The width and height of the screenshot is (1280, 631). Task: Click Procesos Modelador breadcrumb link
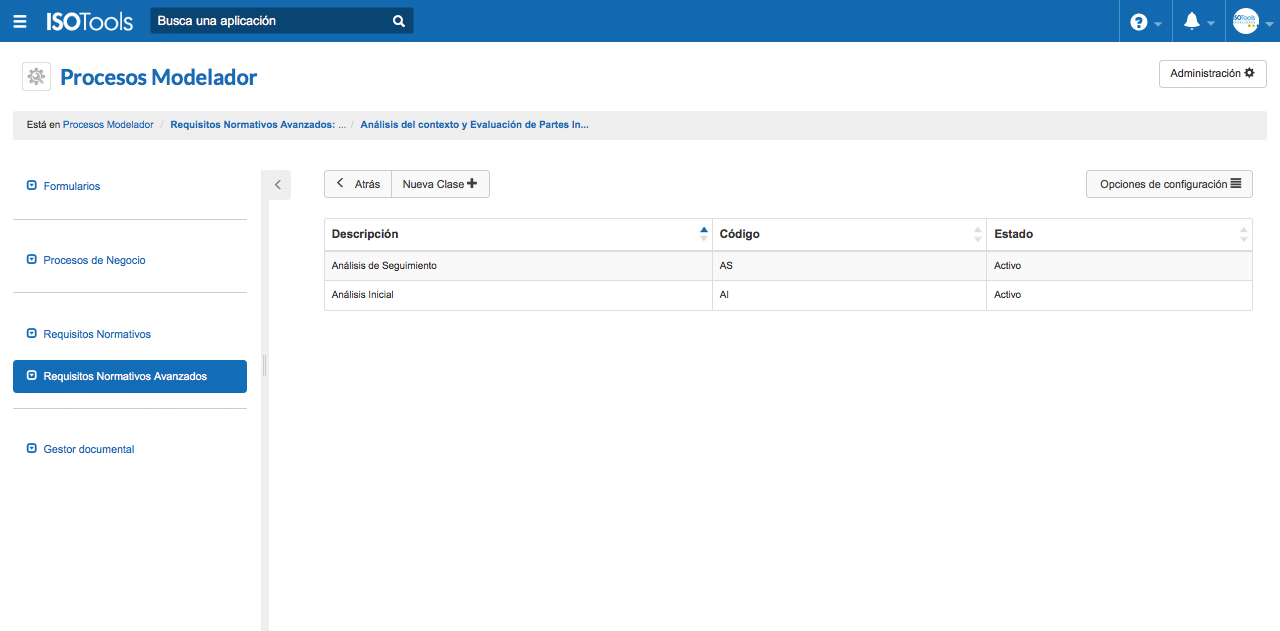[x=108, y=125]
